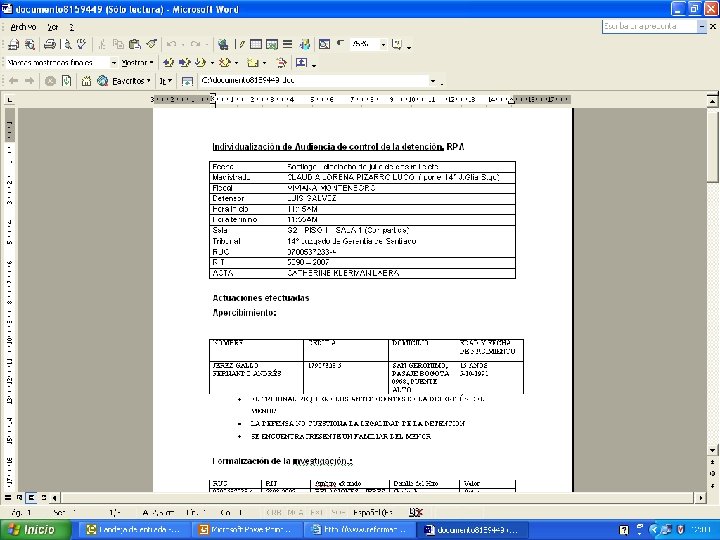Click the Cut scissors icon
The height and width of the screenshot is (540, 720).
(102, 44)
